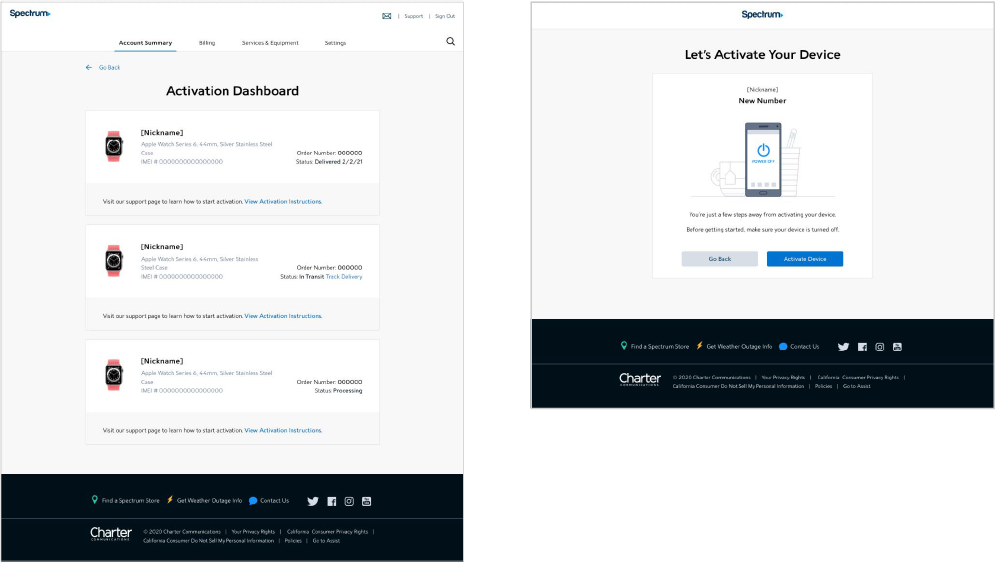Click the Go Back link on the dashboard
Screen dimensions: 996x562
[109, 67]
